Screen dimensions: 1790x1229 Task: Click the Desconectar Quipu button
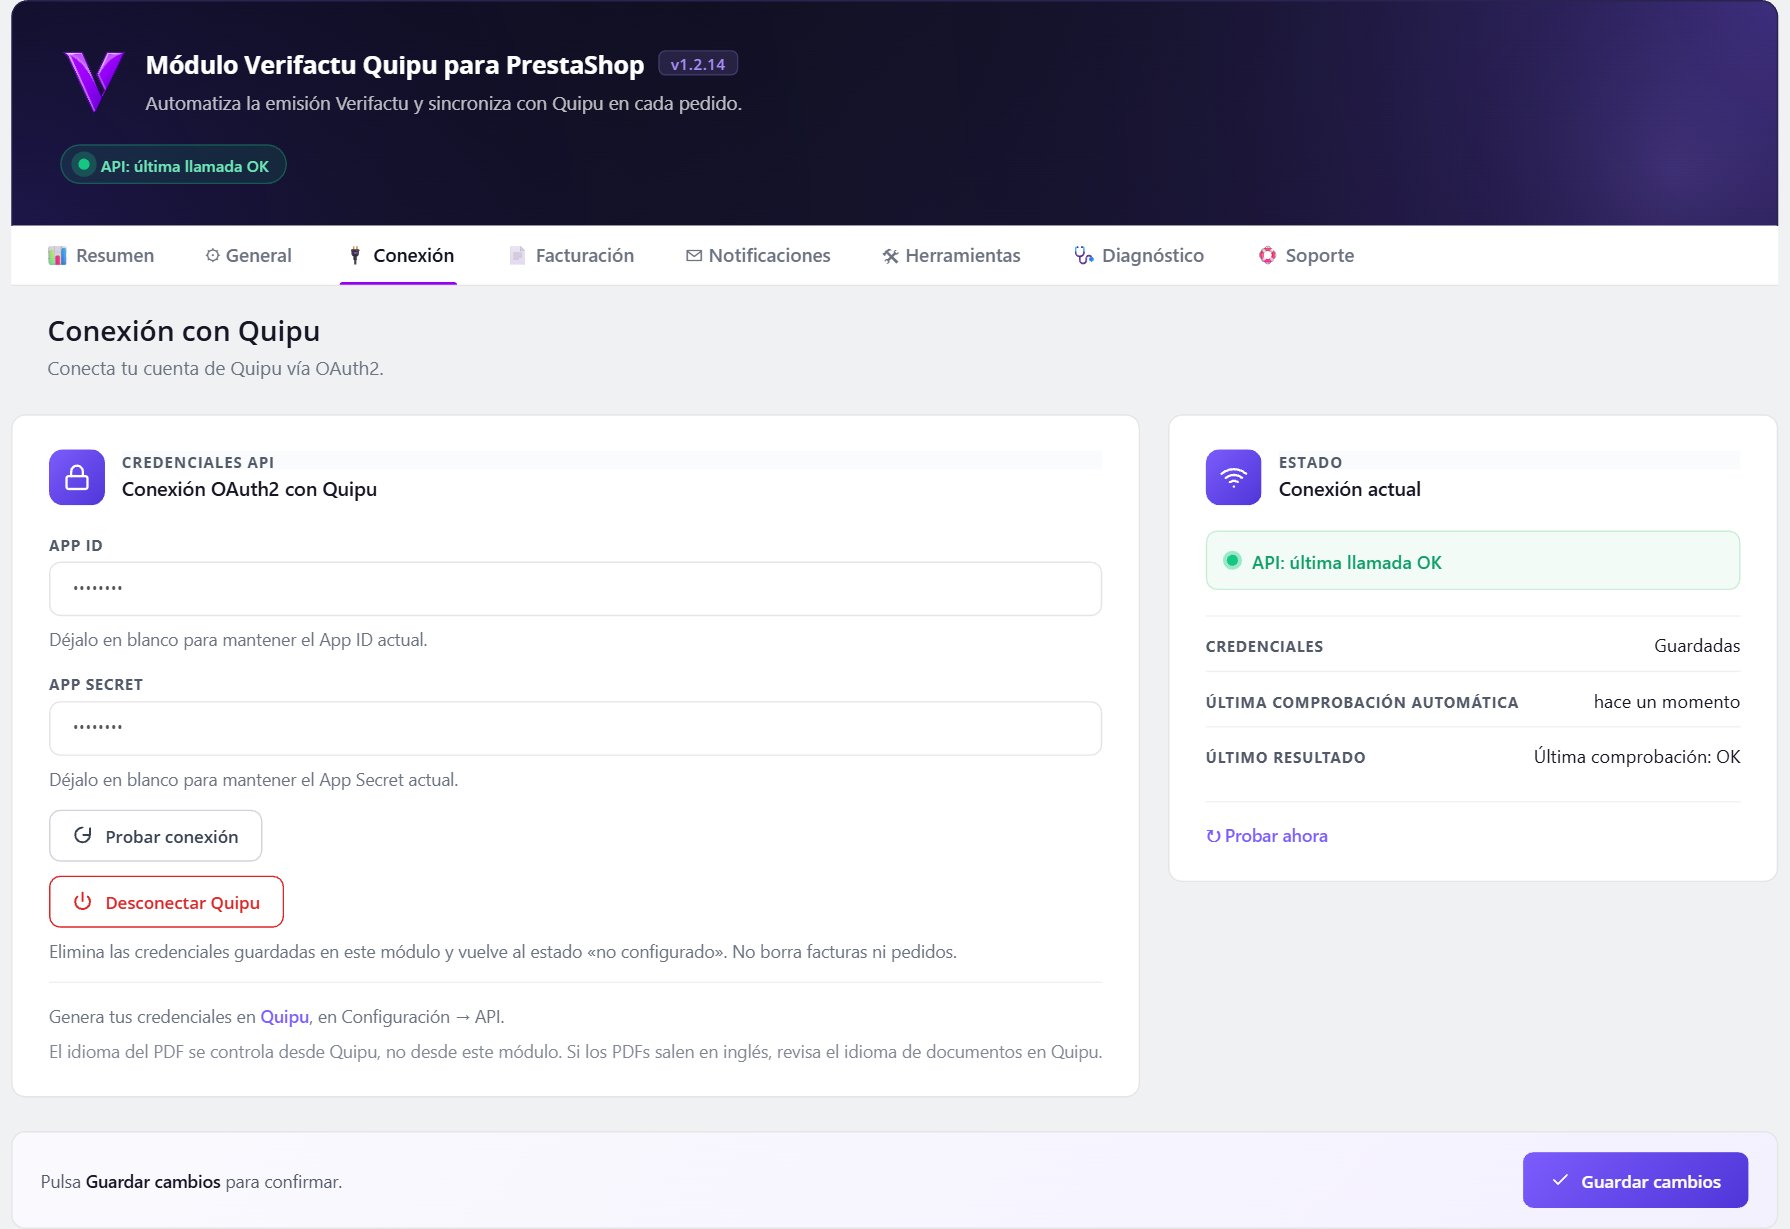pos(166,902)
